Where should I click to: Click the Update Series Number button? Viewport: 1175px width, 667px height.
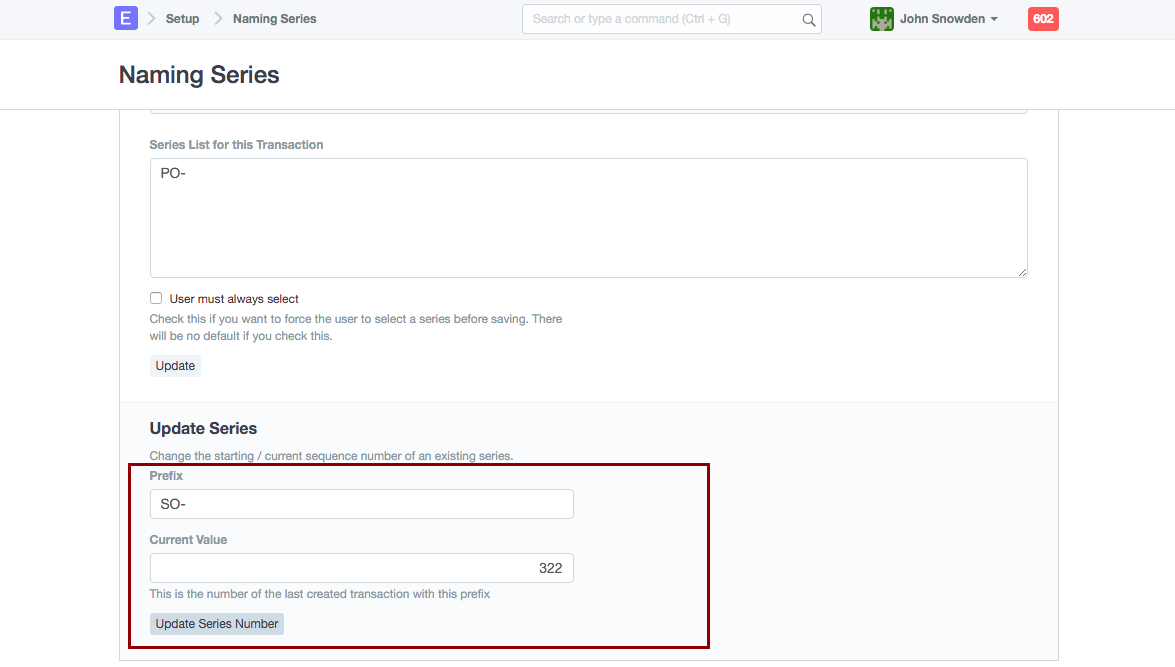click(x=217, y=624)
